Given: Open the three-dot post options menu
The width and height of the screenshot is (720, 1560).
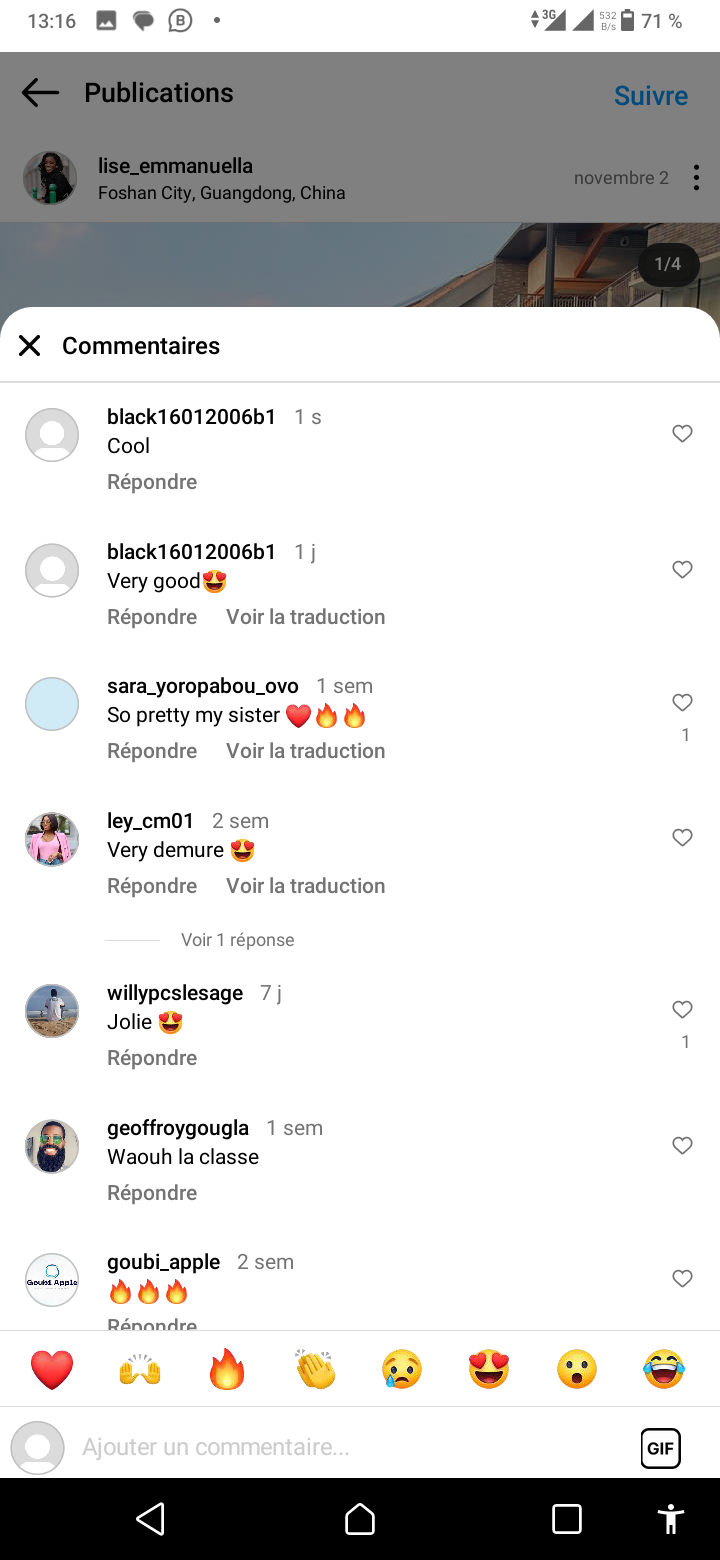Looking at the screenshot, I should tap(696, 178).
